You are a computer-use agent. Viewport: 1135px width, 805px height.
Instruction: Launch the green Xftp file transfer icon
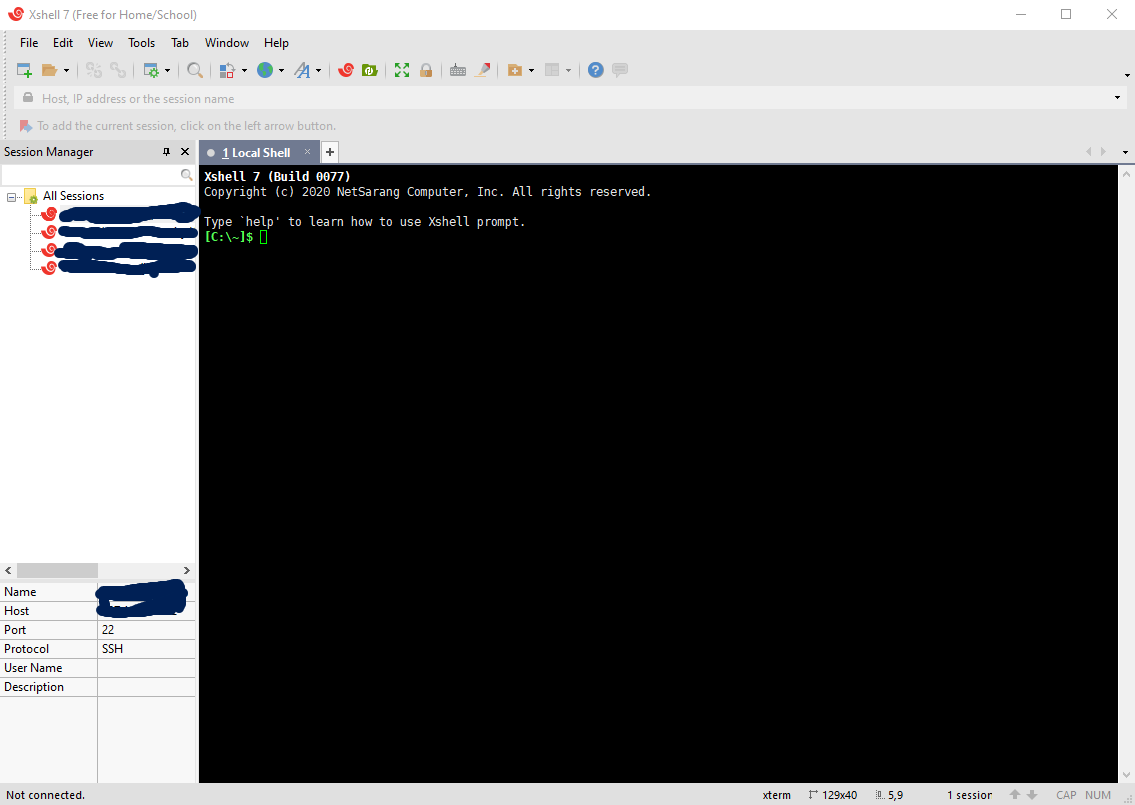click(x=370, y=70)
